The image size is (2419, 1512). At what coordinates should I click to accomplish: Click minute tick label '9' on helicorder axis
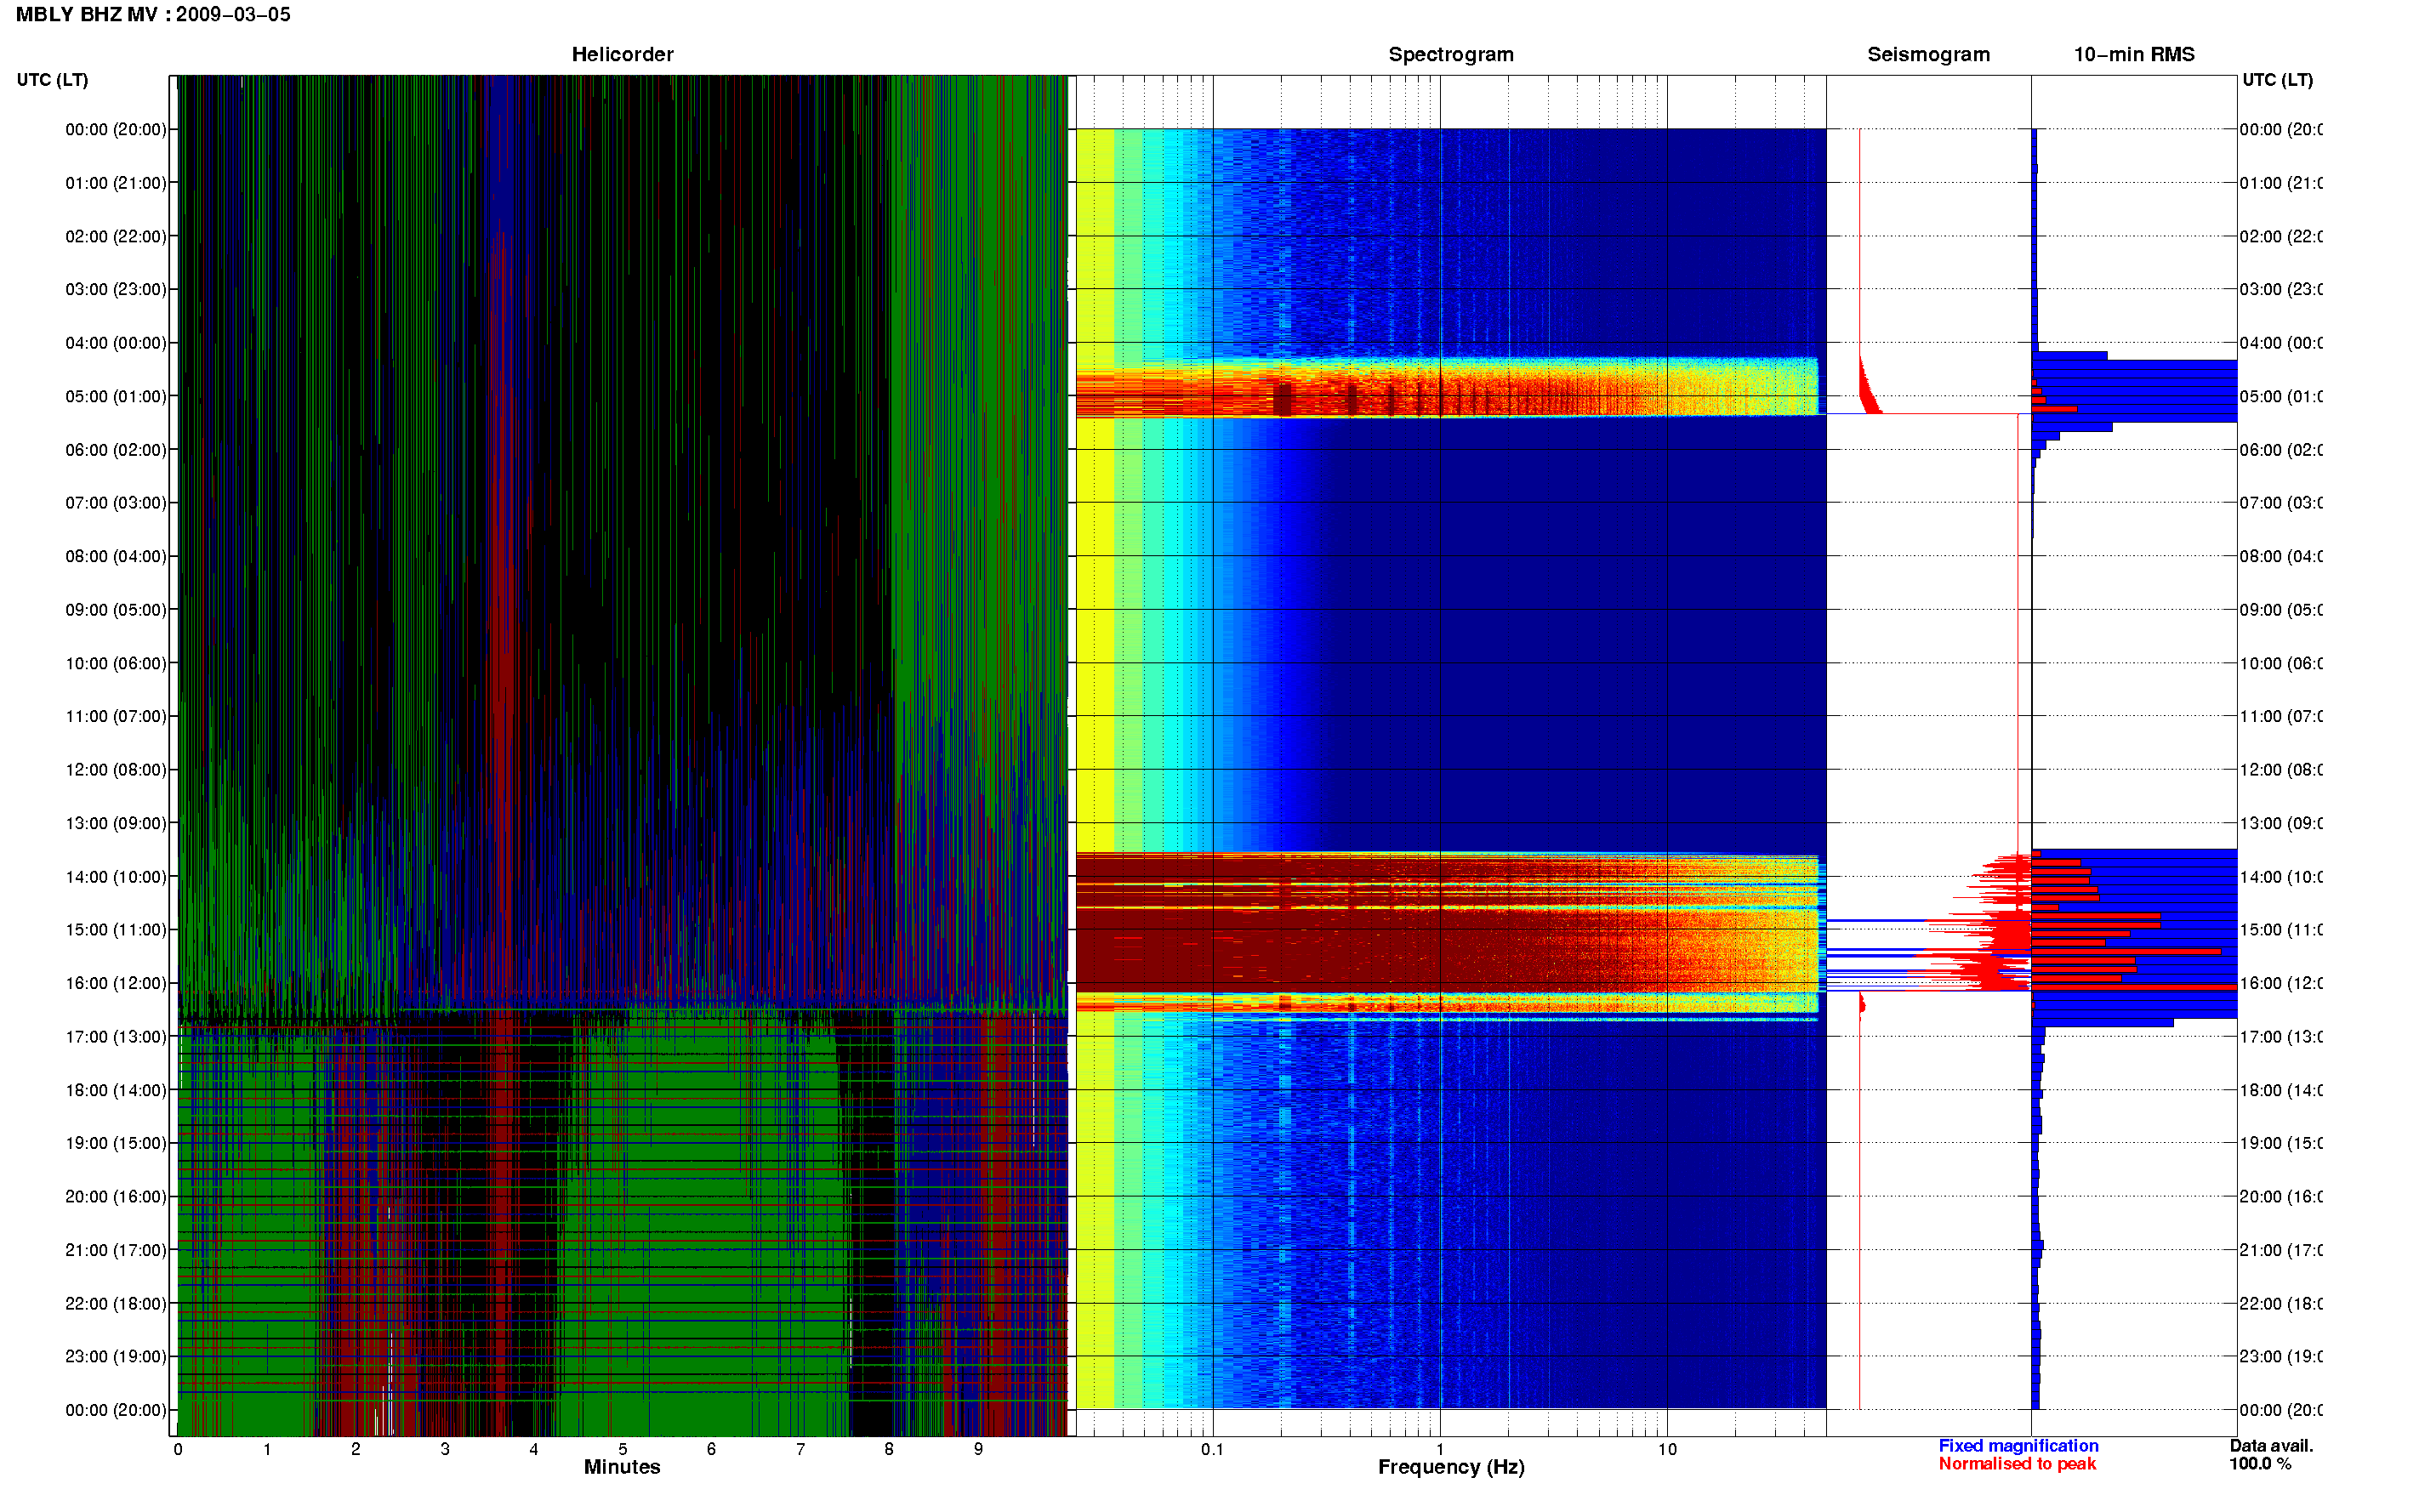tap(978, 1449)
